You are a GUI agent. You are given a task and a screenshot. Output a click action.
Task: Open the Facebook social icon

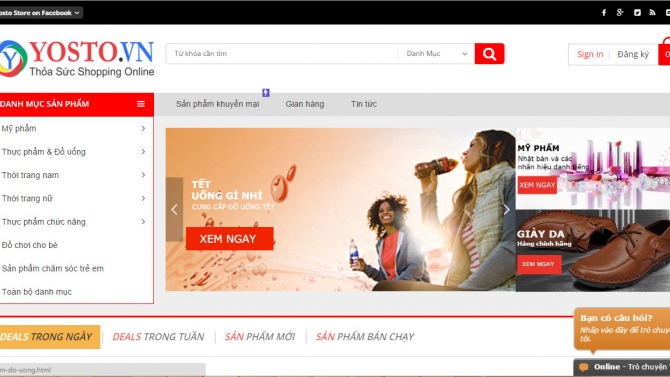pyautogui.click(x=604, y=13)
